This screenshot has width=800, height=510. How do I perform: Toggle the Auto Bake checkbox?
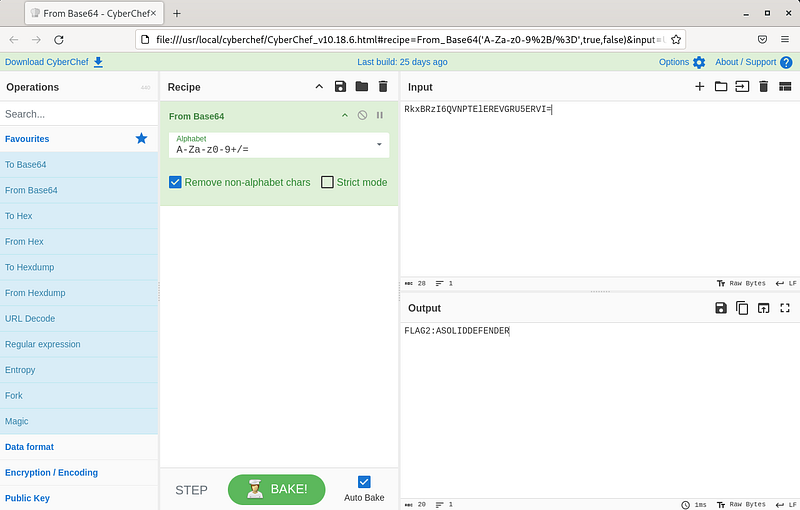tap(364, 481)
